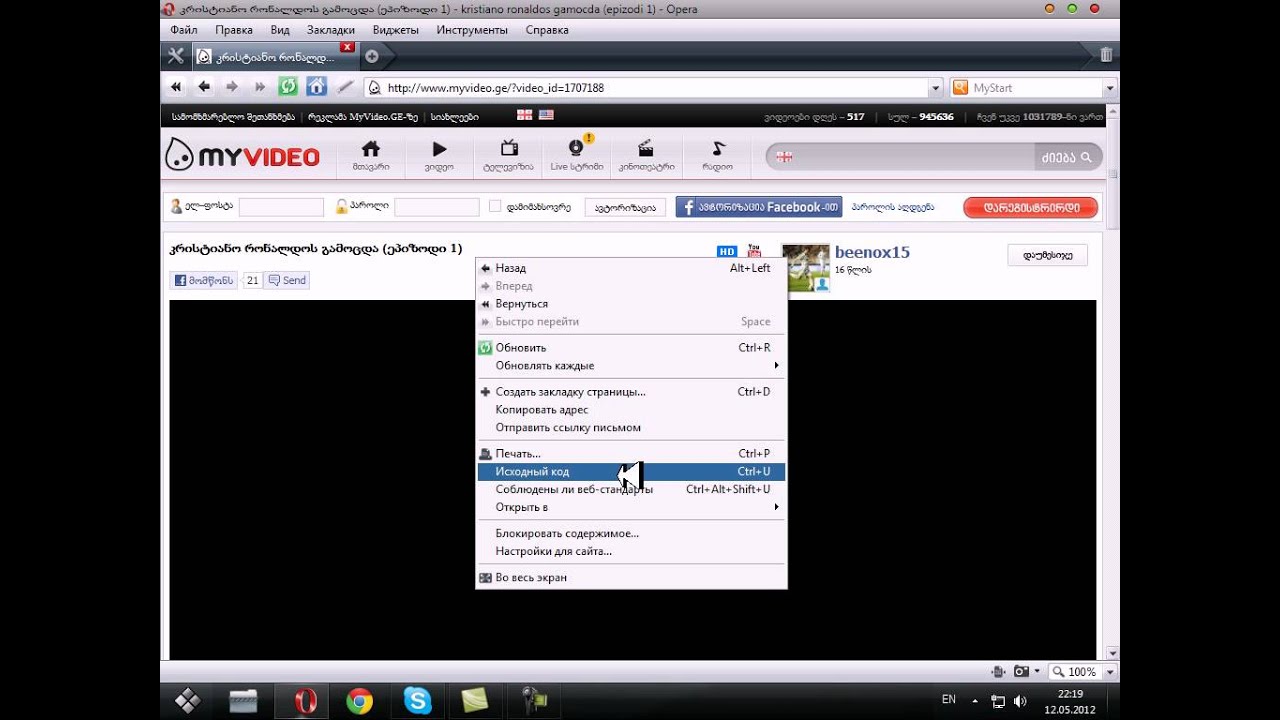Go back with the Back arrow button
The height and width of the screenshot is (720, 1280).
pos(204,87)
